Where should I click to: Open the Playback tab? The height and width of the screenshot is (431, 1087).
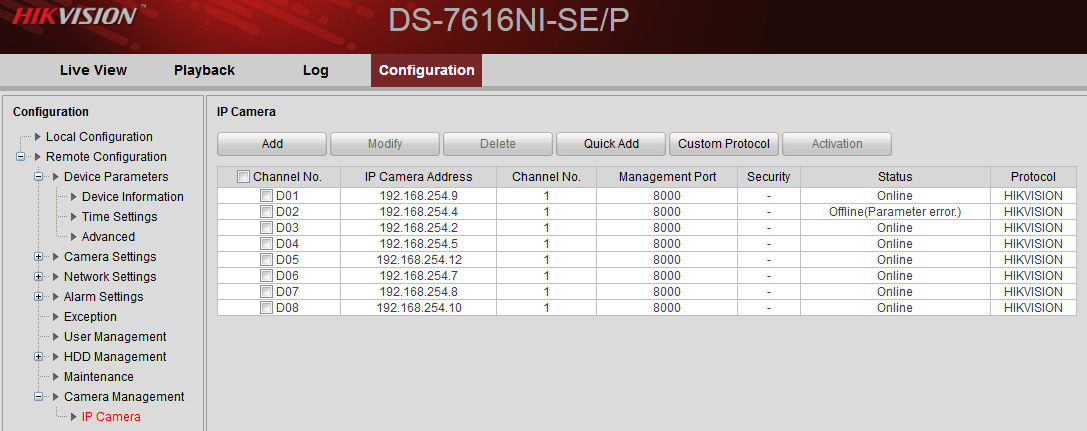[x=204, y=70]
